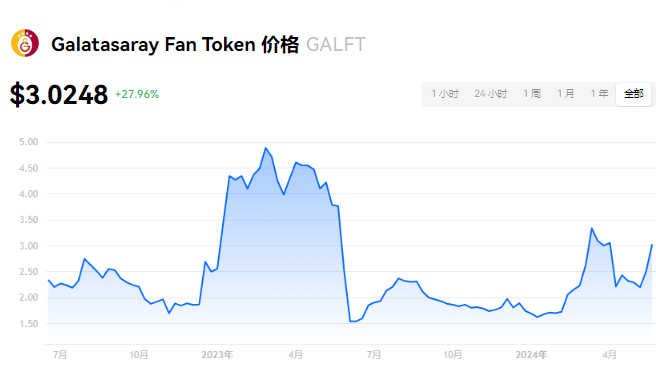Click the chart's highest peak near 5.00

coord(266,148)
